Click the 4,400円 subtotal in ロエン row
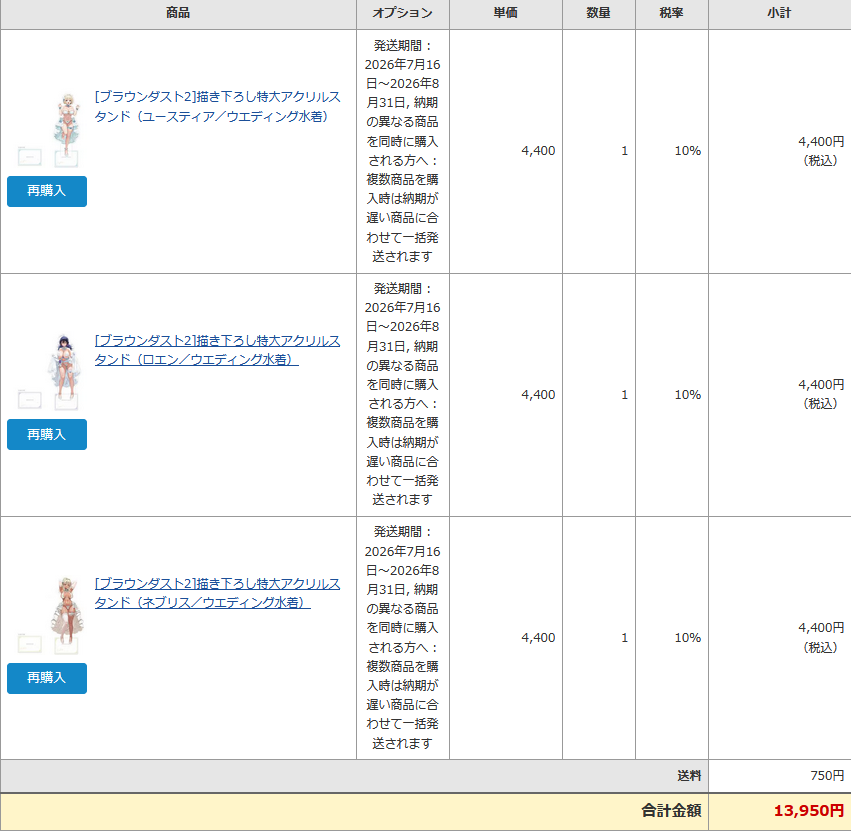 pos(821,385)
